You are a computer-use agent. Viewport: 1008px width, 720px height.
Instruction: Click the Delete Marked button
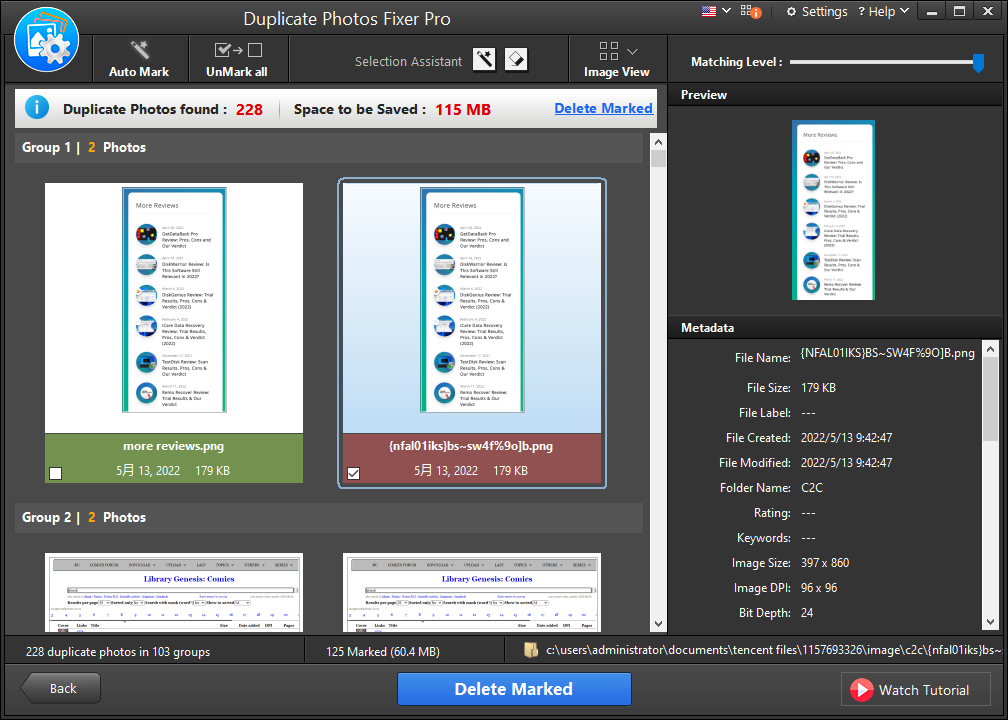coord(514,689)
